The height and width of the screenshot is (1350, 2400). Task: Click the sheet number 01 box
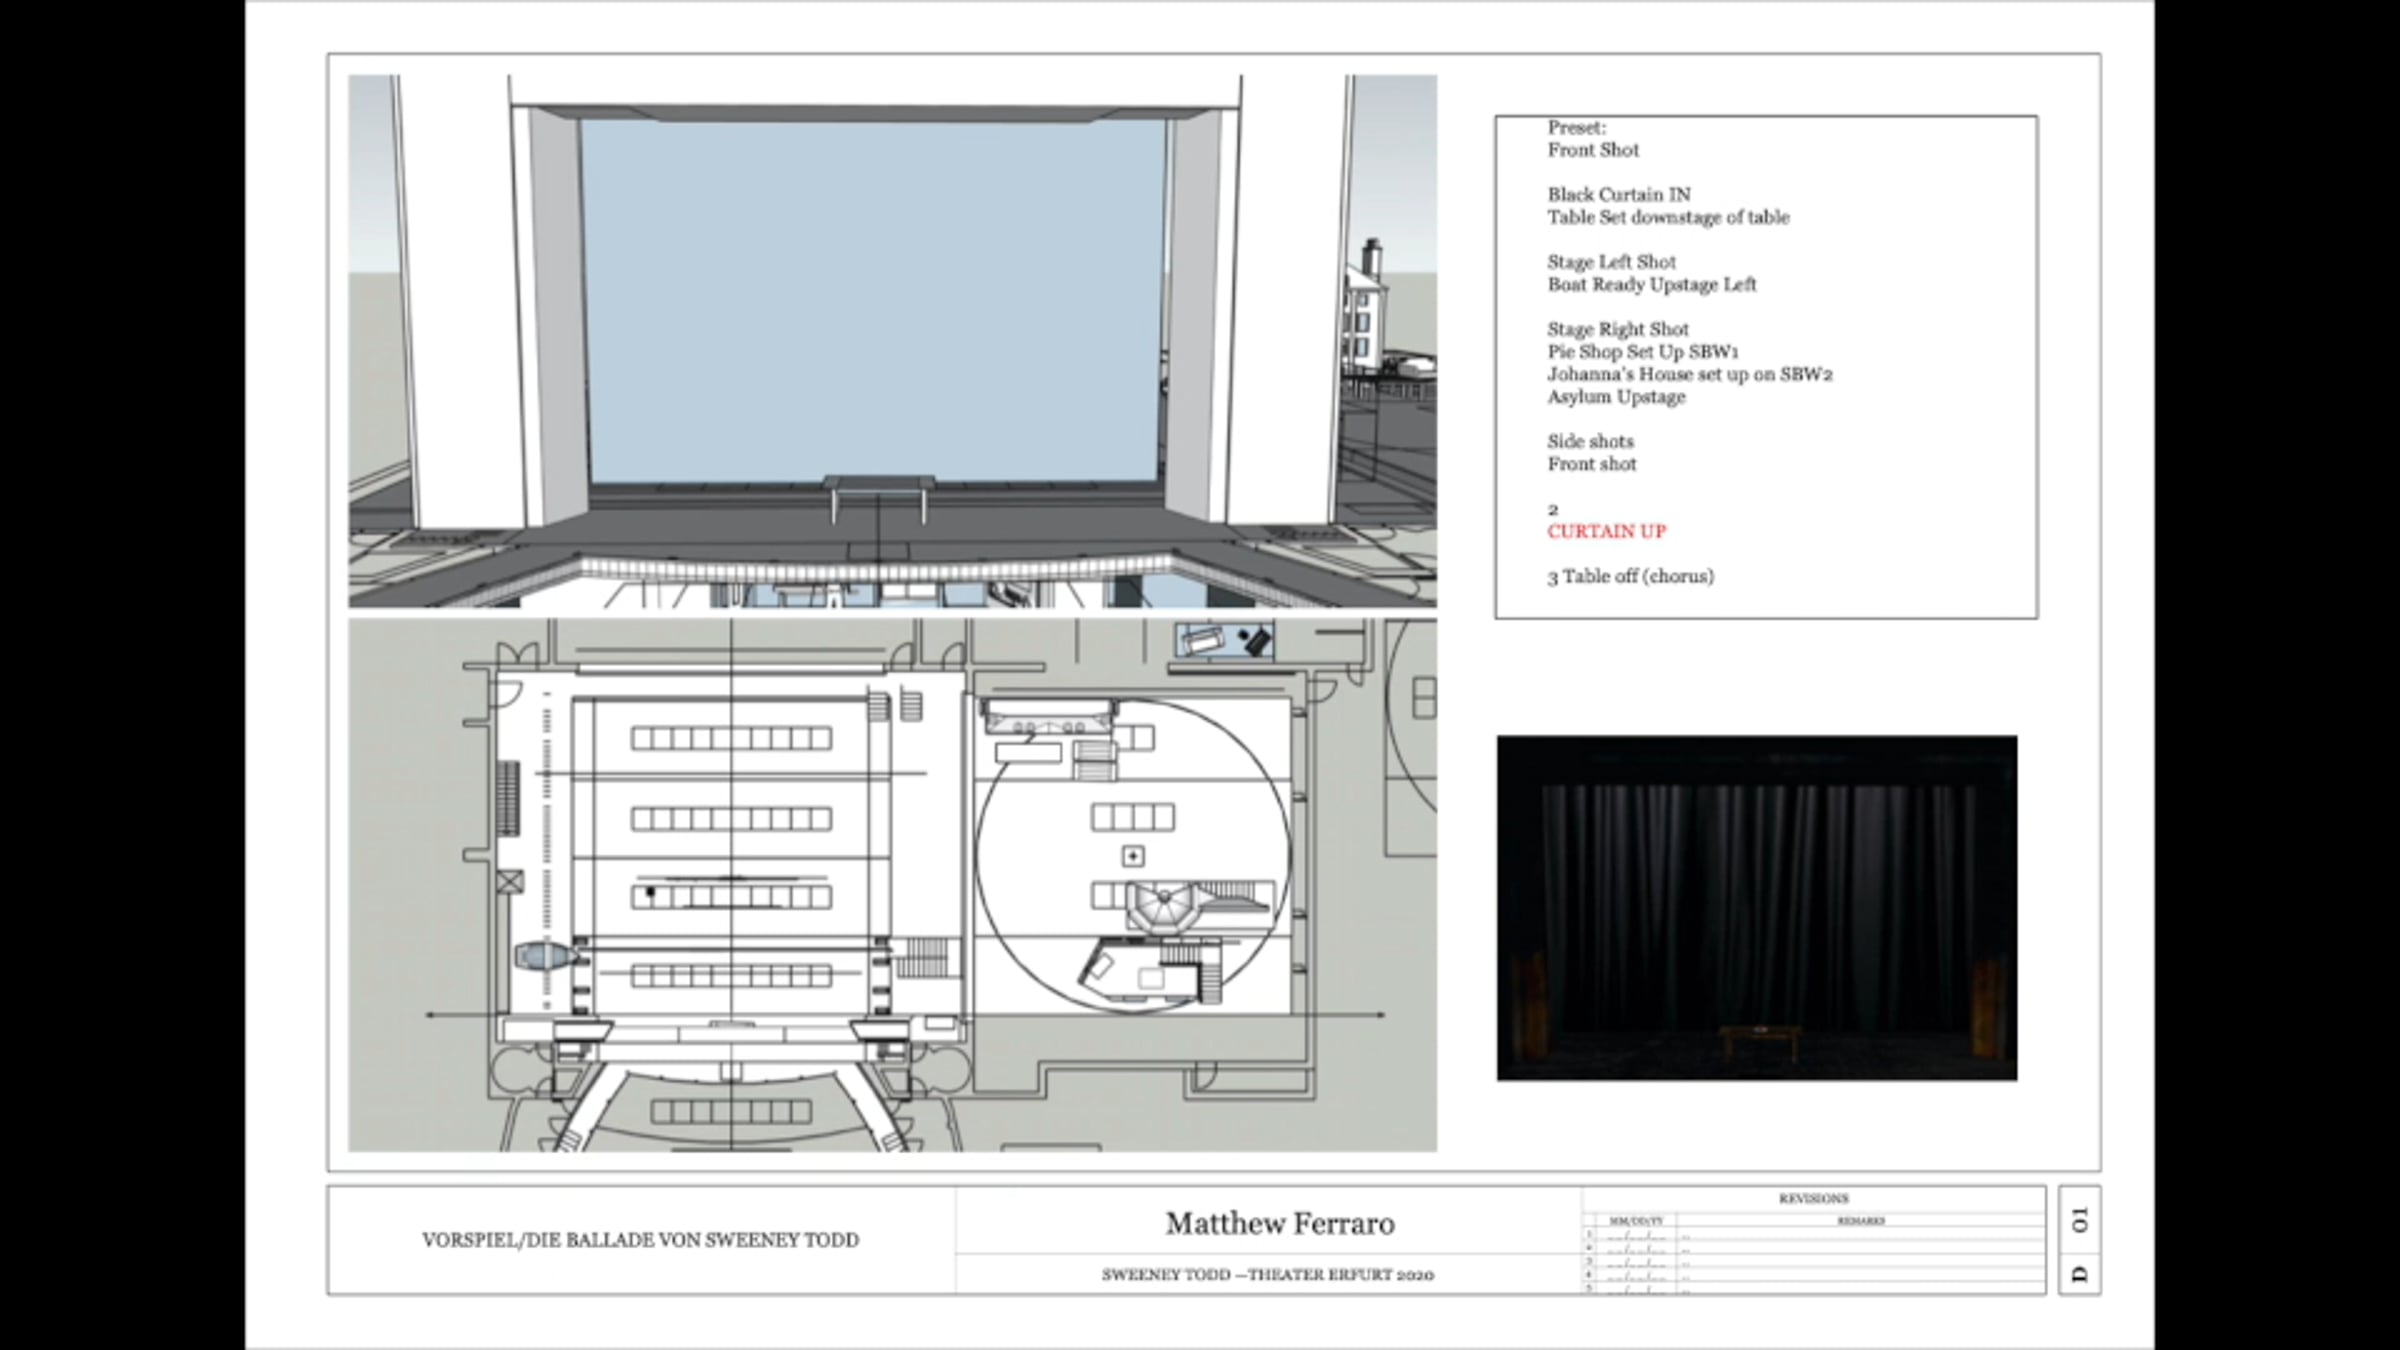2080,1220
